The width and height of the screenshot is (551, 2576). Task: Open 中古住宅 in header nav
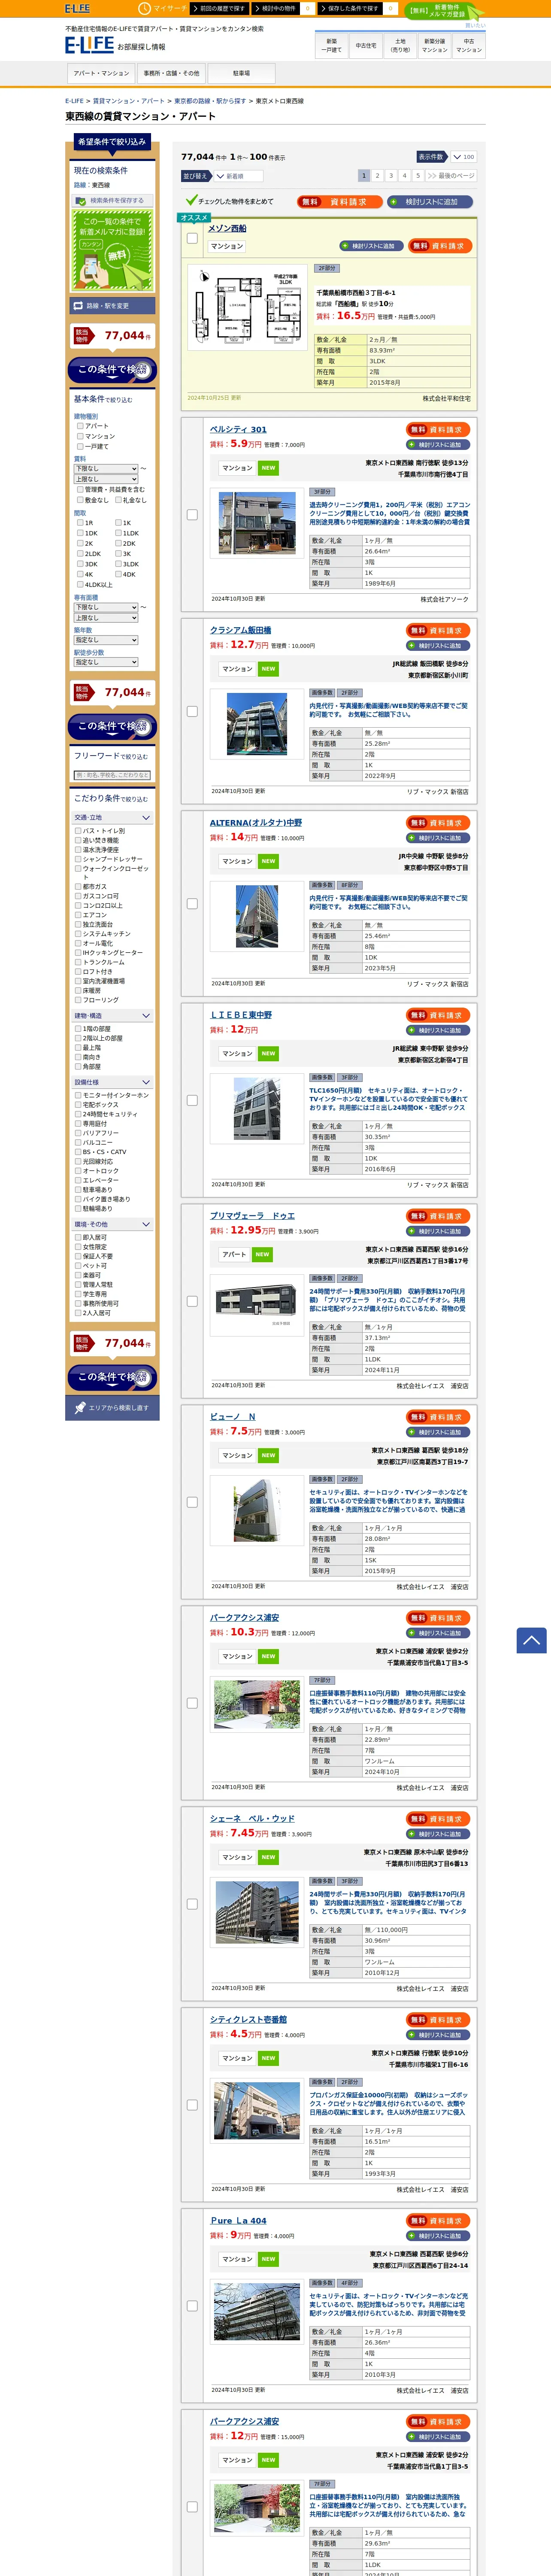[366, 45]
